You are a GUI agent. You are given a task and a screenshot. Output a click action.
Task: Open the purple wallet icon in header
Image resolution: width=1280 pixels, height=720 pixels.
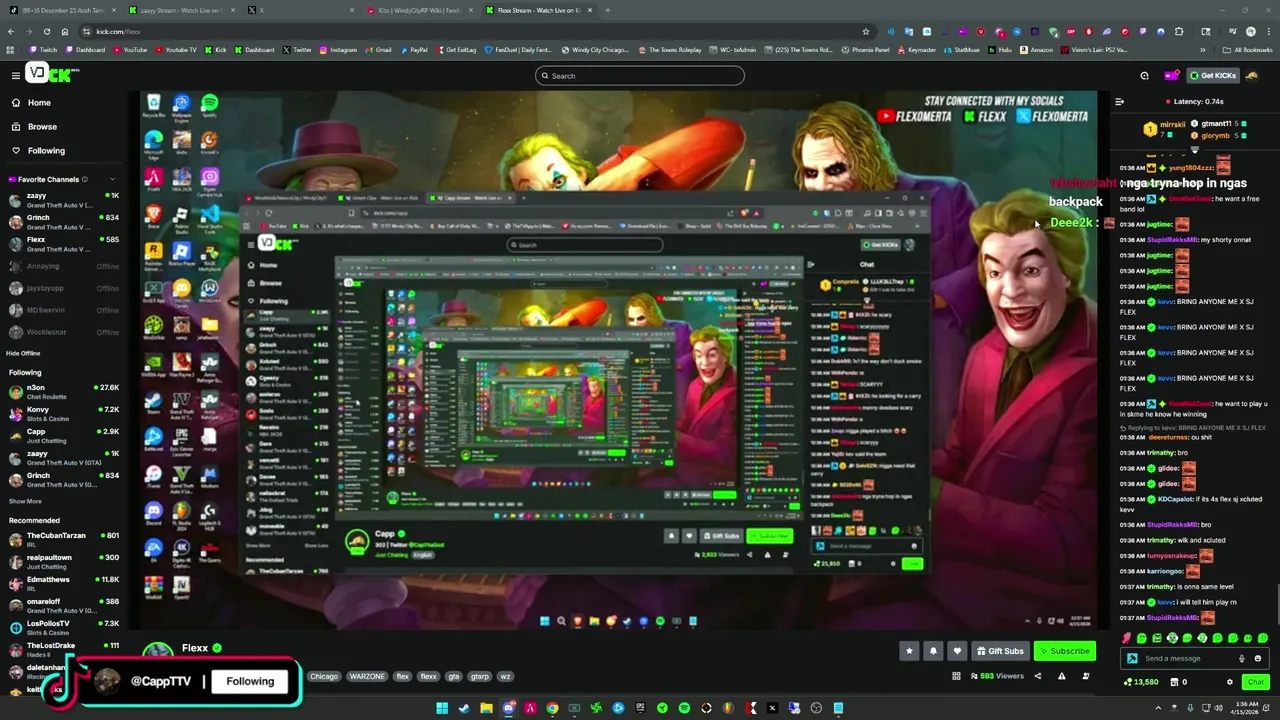click(1171, 76)
